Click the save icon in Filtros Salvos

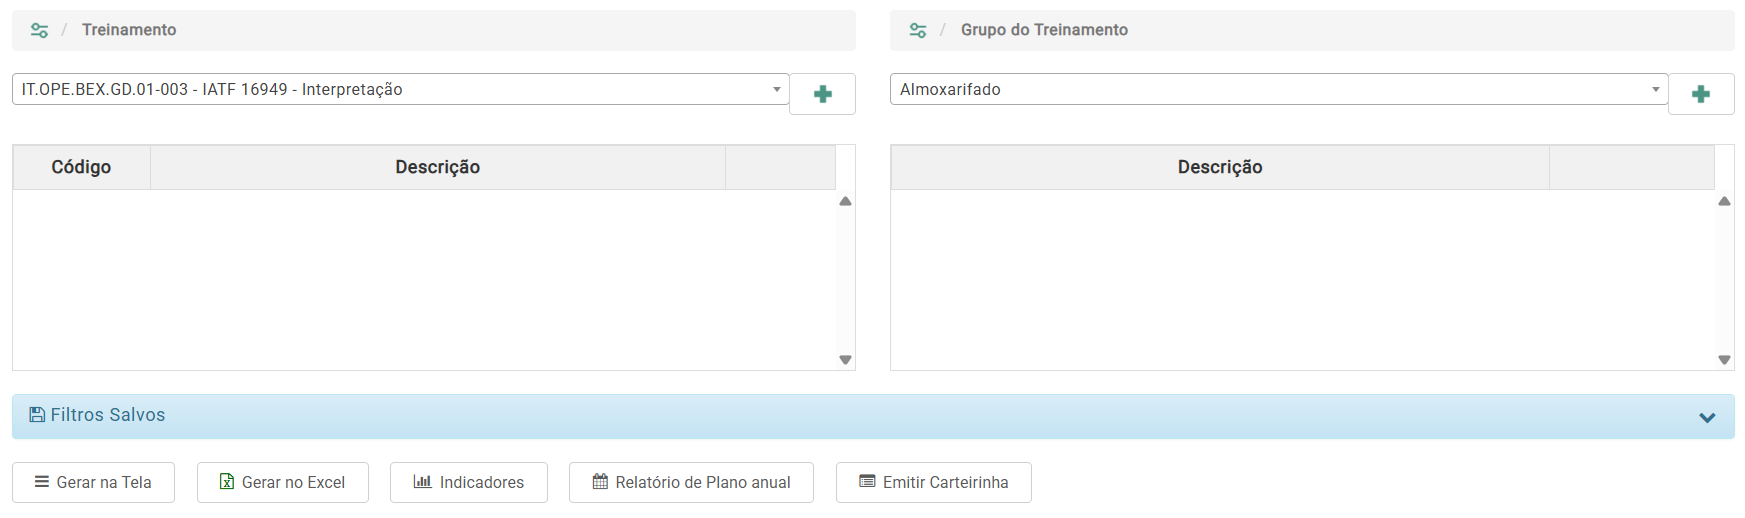pos(37,415)
